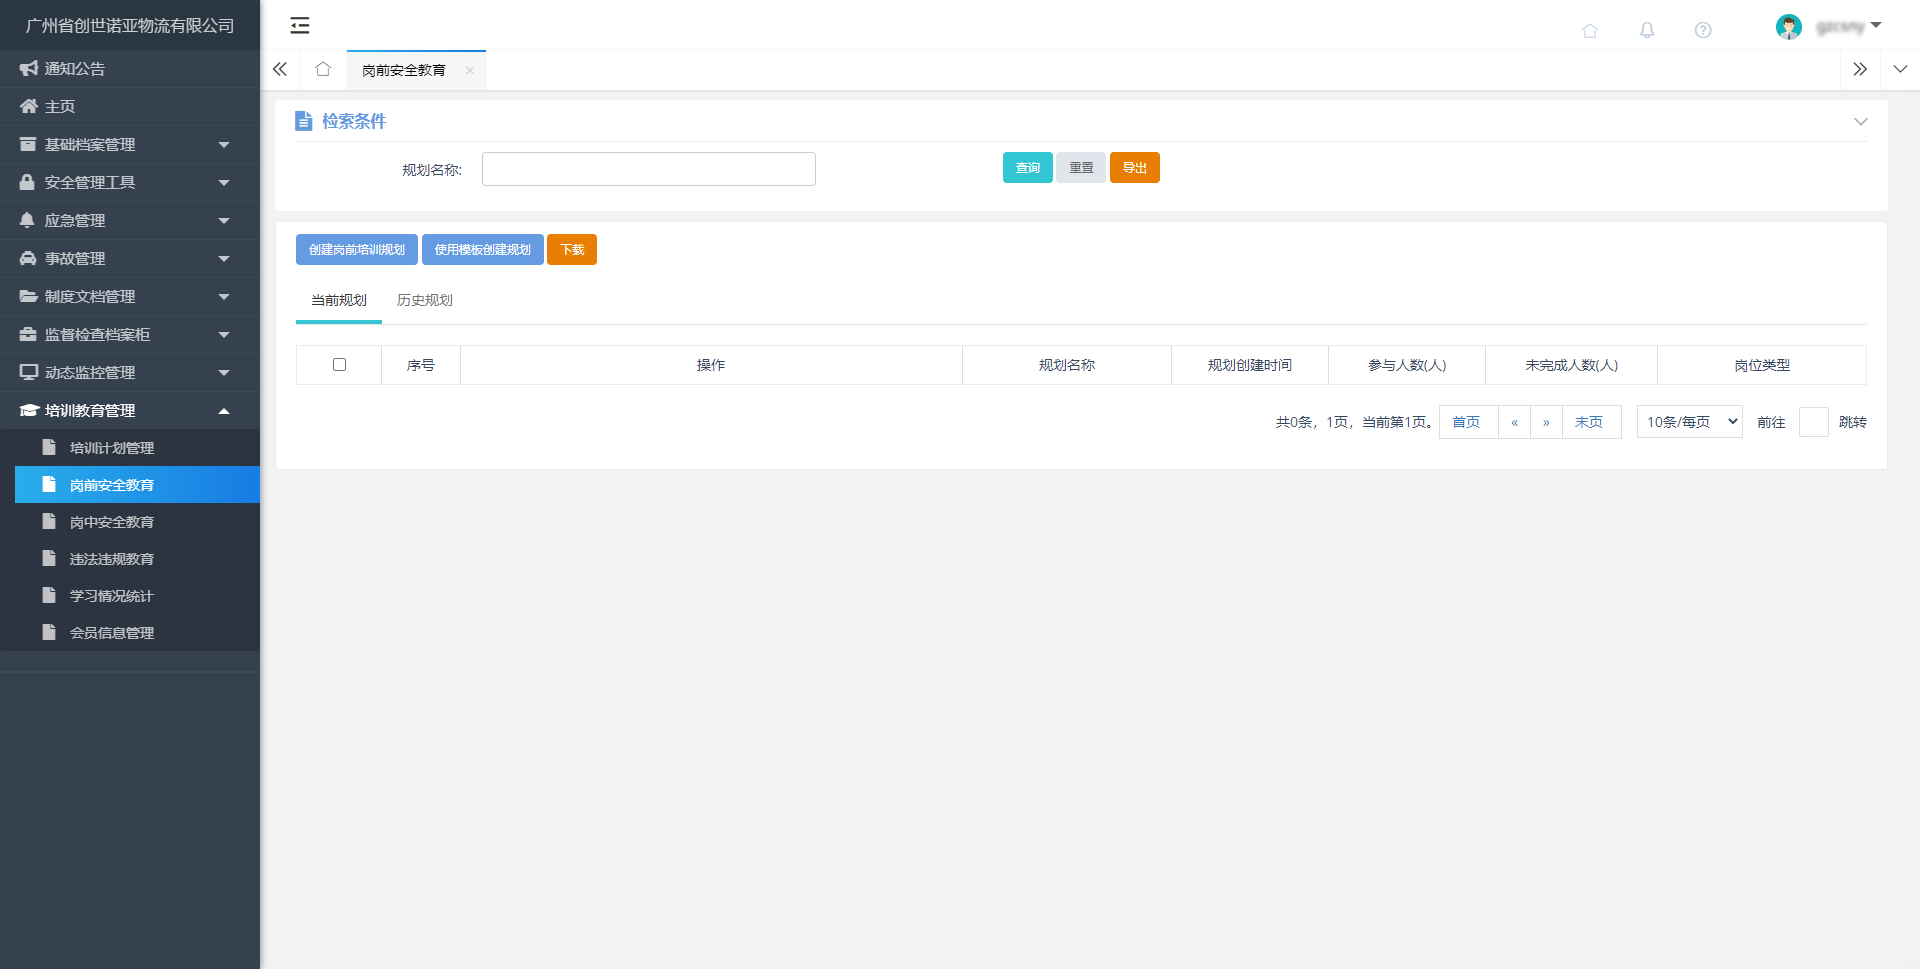Open the notification bell icon
The width and height of the screenshot is (1920, 969).
[1646, 30]
